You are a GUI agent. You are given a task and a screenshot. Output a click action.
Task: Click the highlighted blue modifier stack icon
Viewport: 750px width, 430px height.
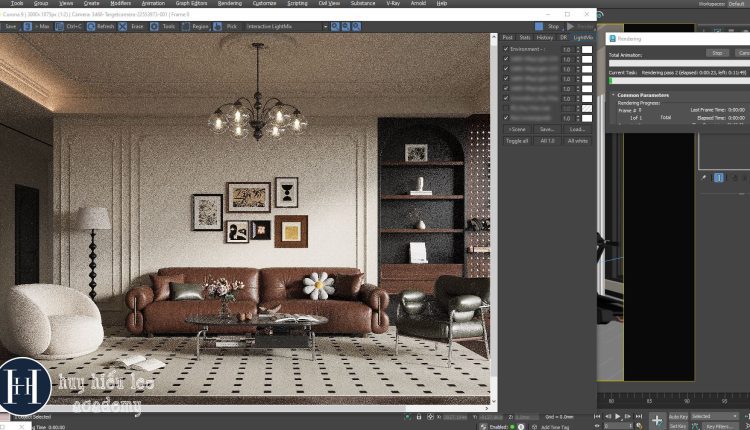[x=719, y=178]
